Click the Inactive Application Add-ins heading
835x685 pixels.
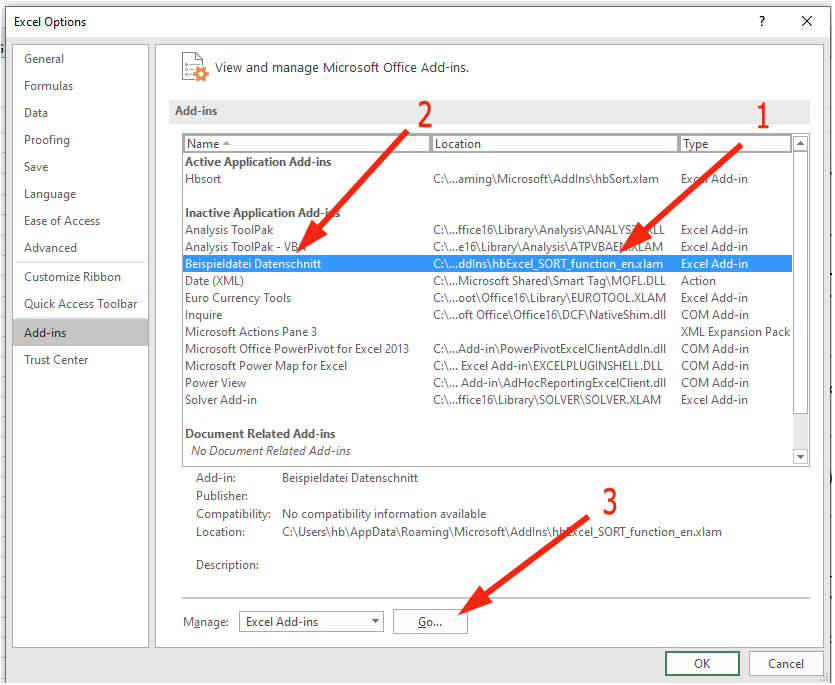[x=263, y=213]
